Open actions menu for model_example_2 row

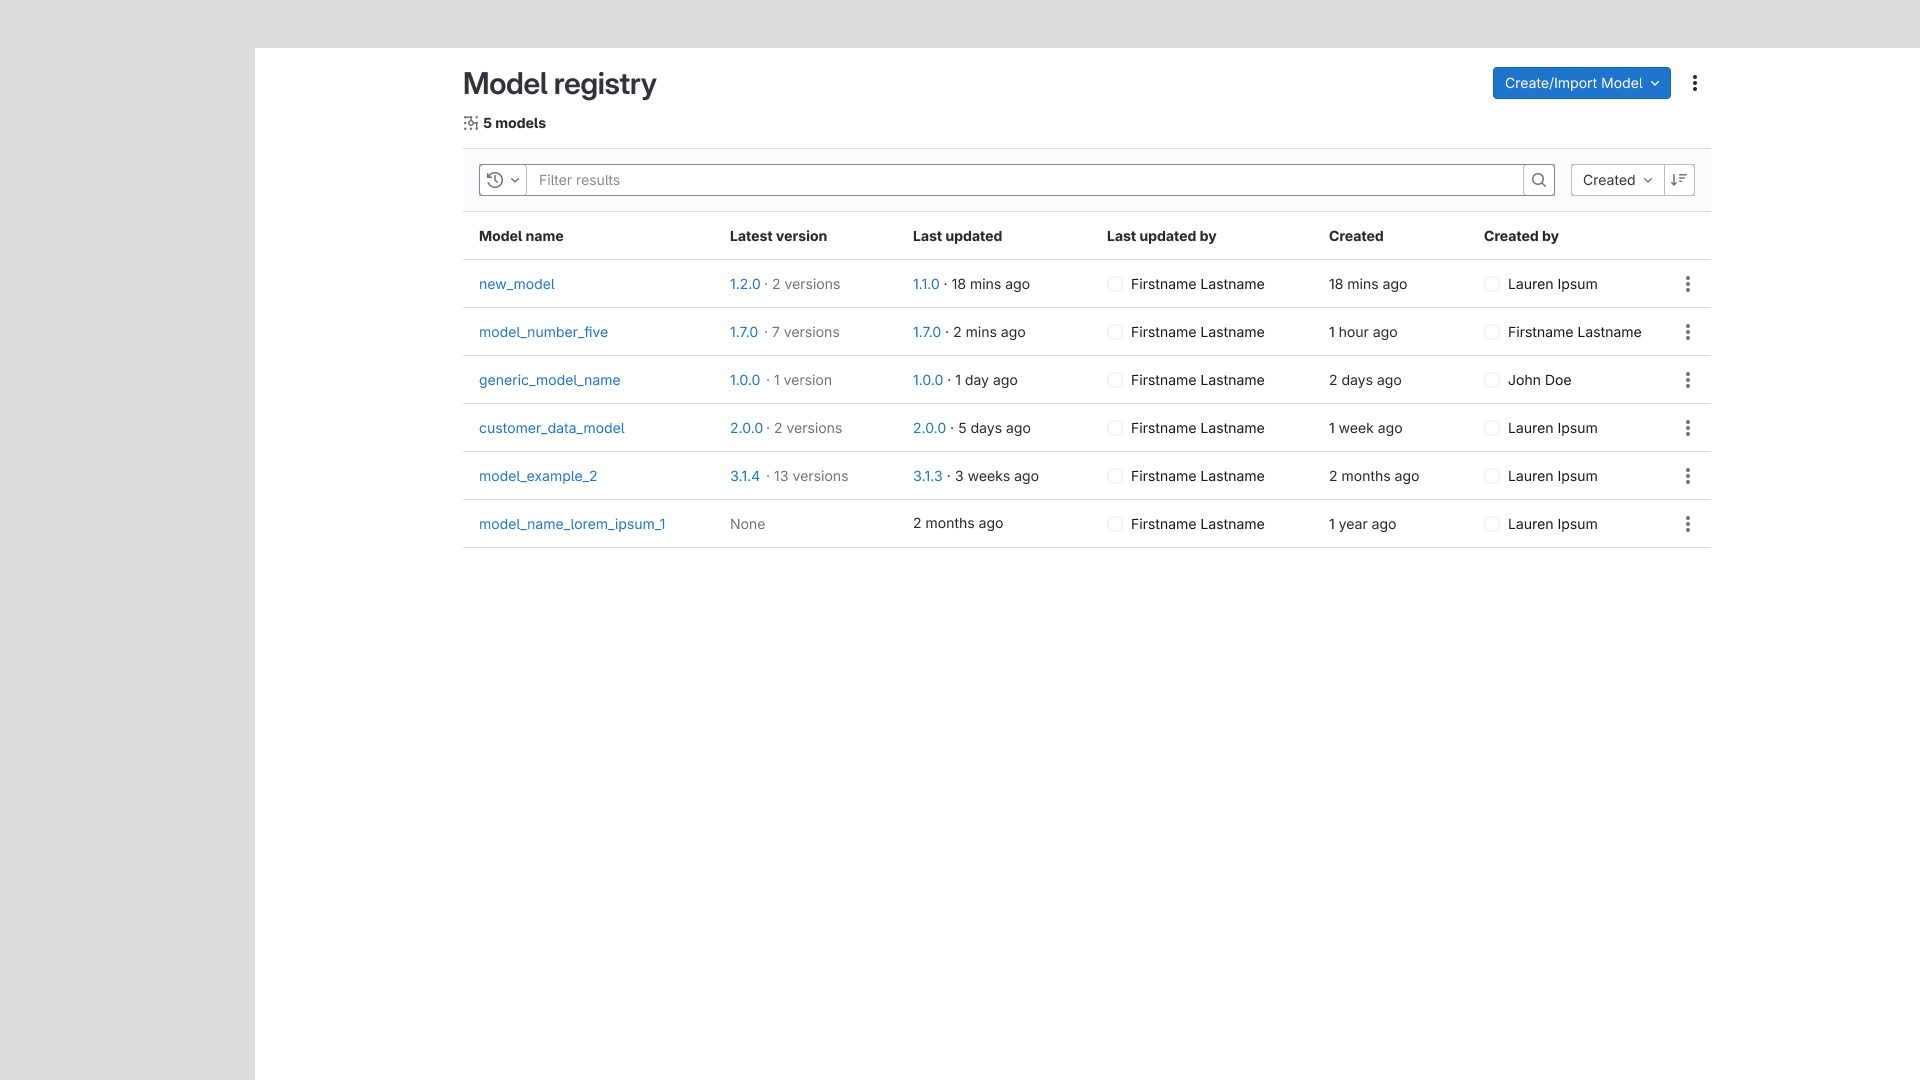click(1687, 476)
